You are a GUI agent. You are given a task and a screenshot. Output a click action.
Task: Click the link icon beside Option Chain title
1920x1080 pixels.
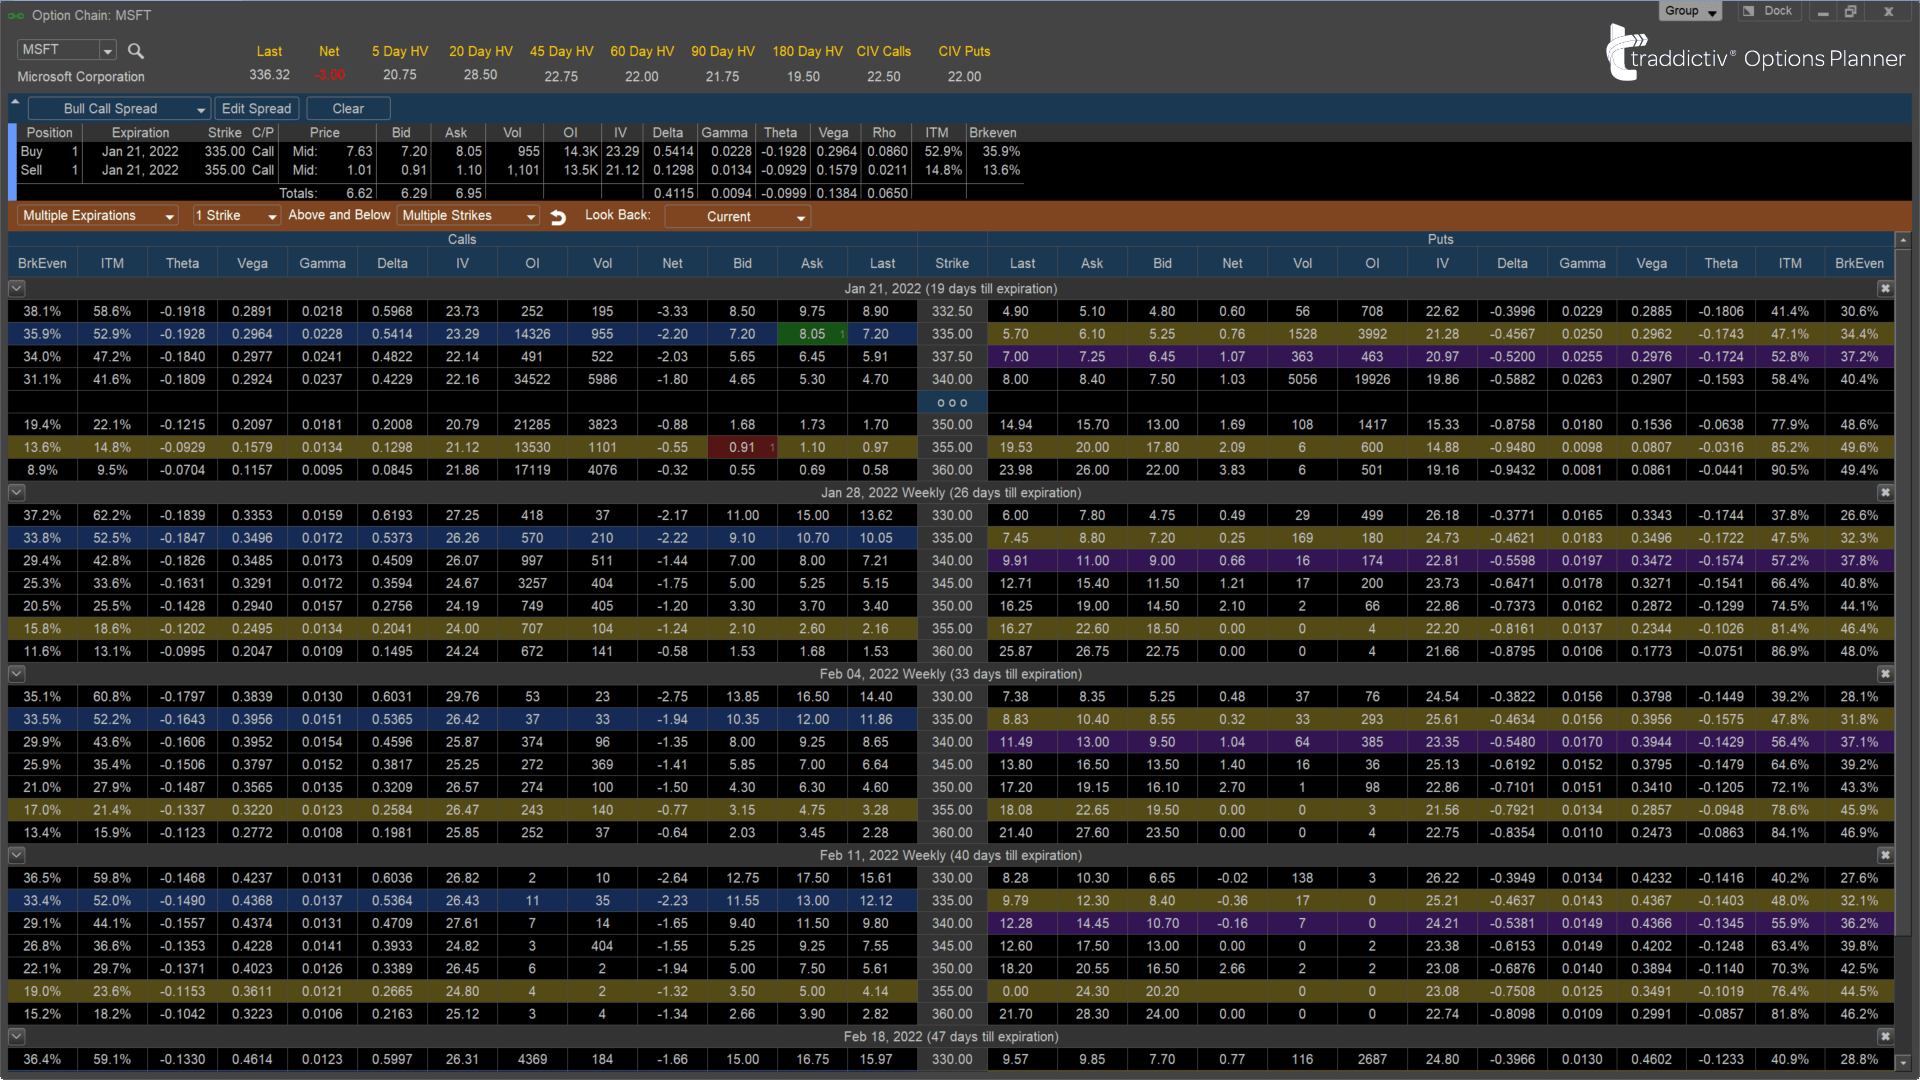pos(16,15)
